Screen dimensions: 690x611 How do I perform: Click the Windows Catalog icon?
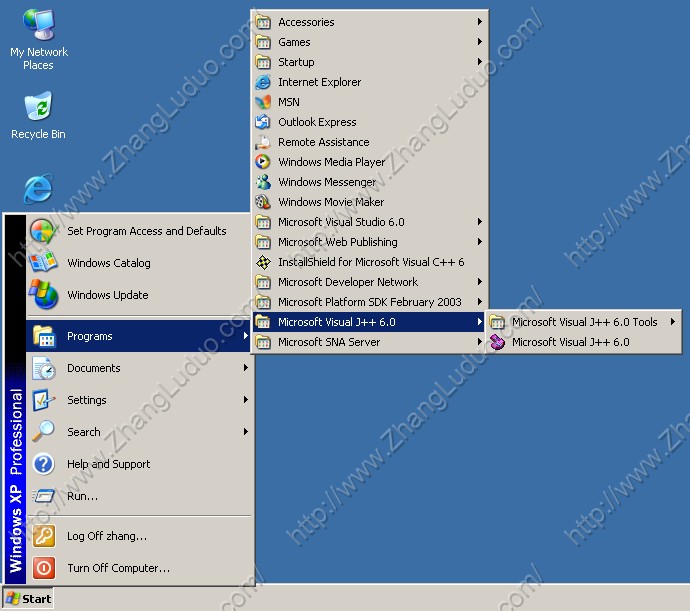43,263
